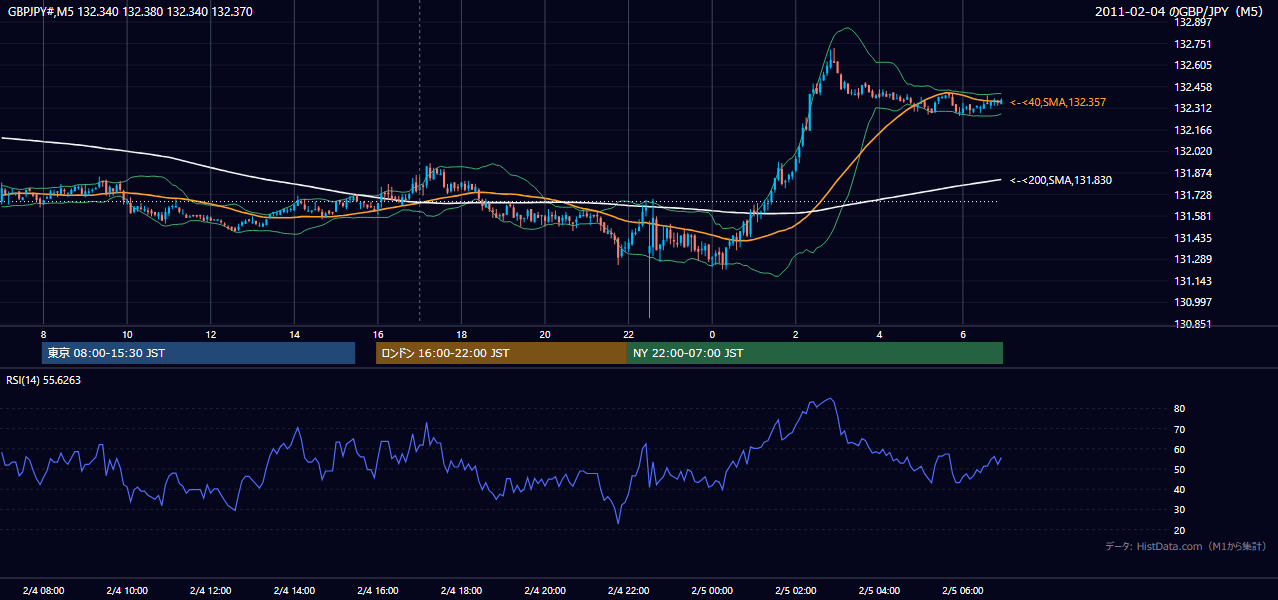Viewport: 1278px width, 600px height.
Task: Click the 2/4 16:00 date label
Action: [378, 590]
